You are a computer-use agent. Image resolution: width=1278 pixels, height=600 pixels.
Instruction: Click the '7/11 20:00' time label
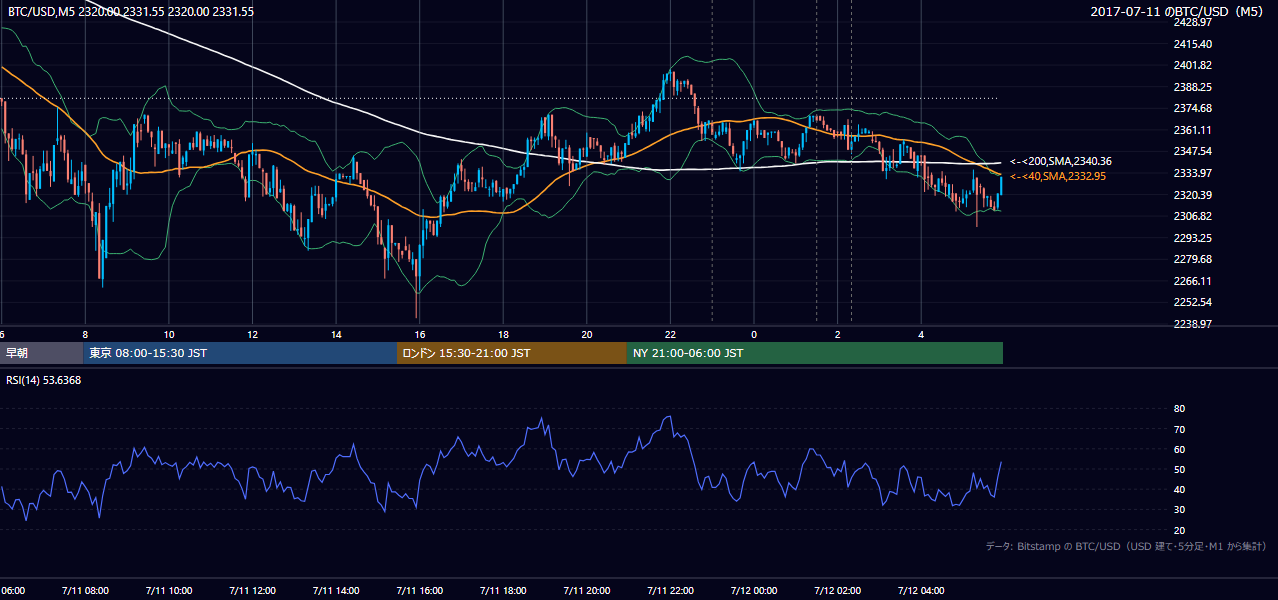pos(587,590)
